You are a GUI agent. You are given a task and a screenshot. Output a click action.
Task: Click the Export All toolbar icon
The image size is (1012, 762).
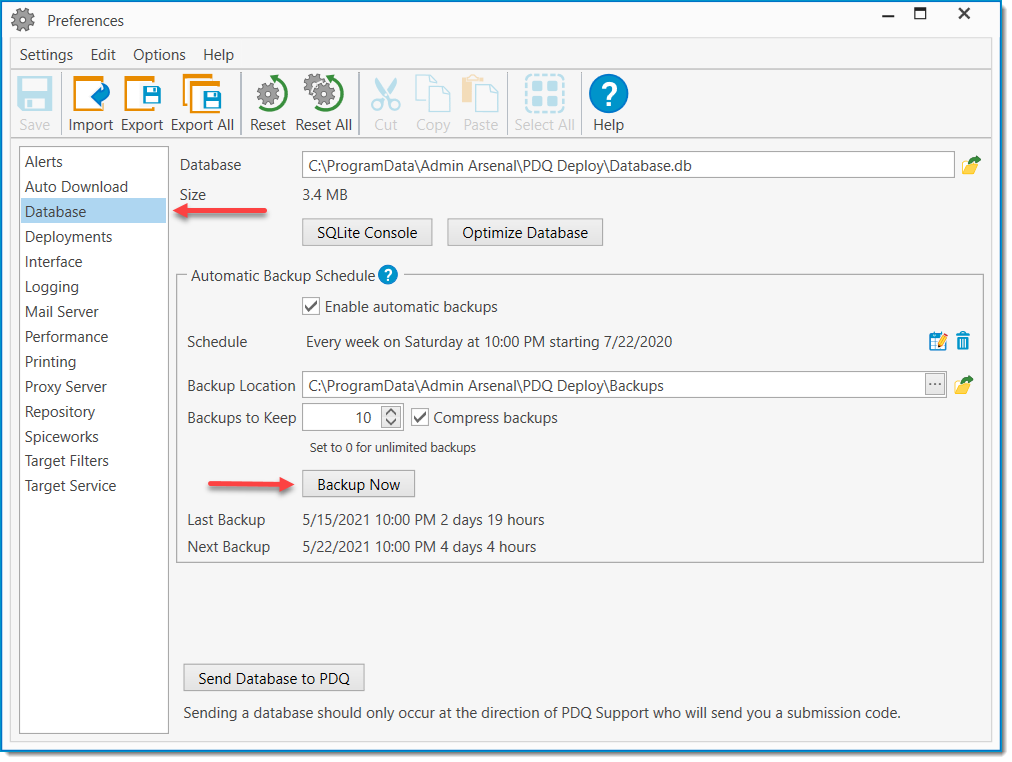[202, 94]
